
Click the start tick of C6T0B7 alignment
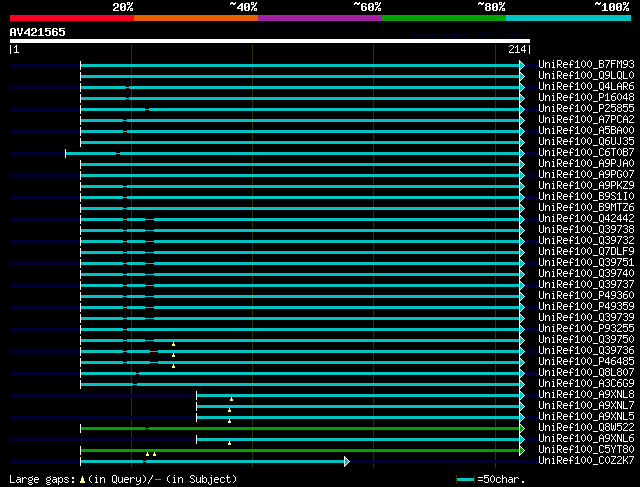click(66, 153)
